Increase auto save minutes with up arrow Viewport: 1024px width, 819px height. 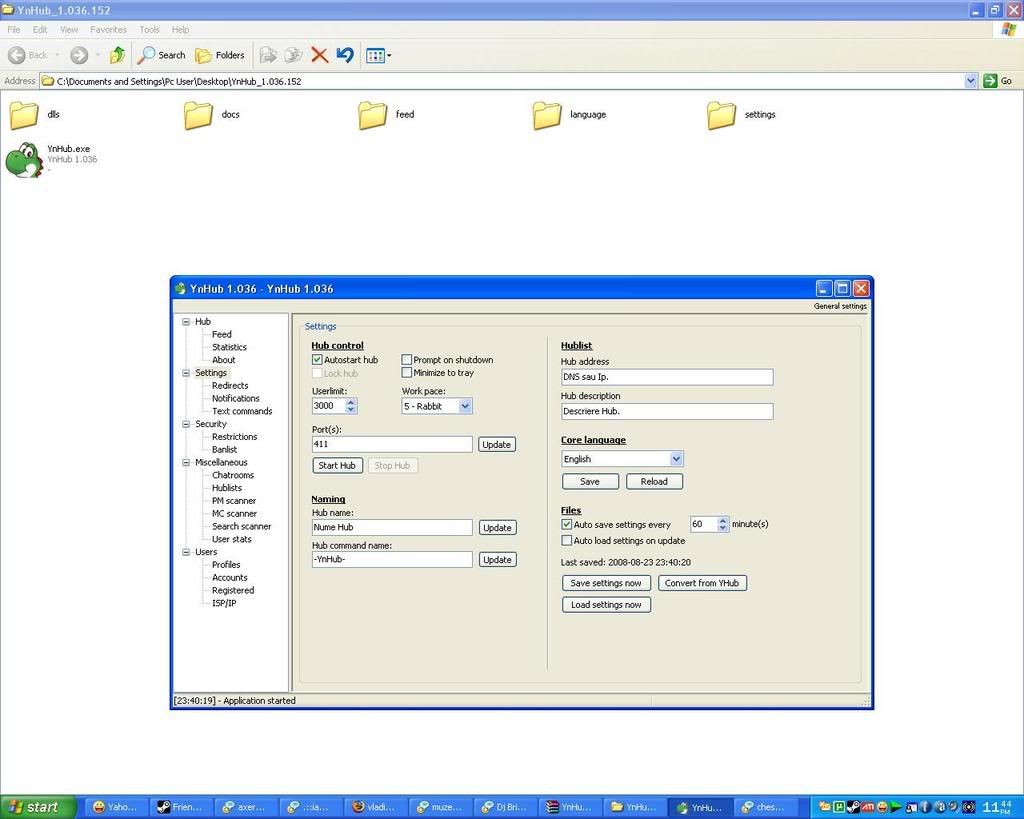(x=723, y=521)
